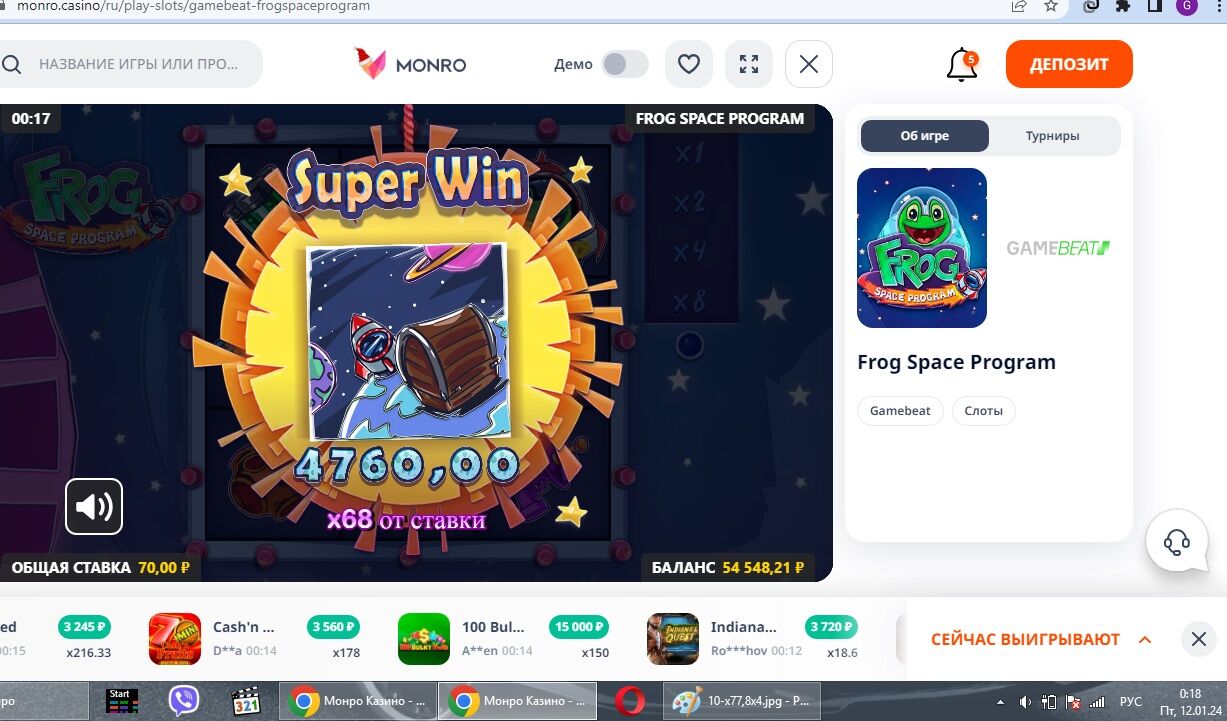Viewport: 1227px width, 721px height.
Task: Select the Об игре tab
Action: tap(924, 136)
